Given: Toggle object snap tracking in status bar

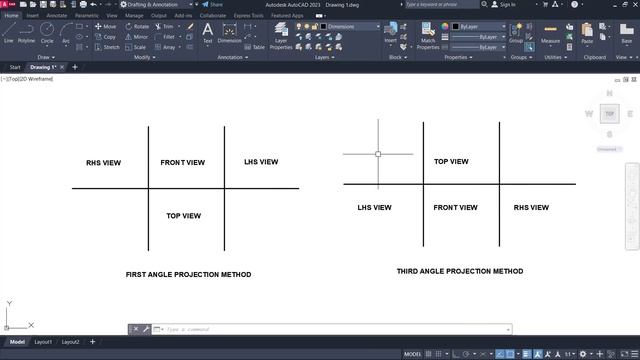Looking at the screenshot, I should coord(500,354).
